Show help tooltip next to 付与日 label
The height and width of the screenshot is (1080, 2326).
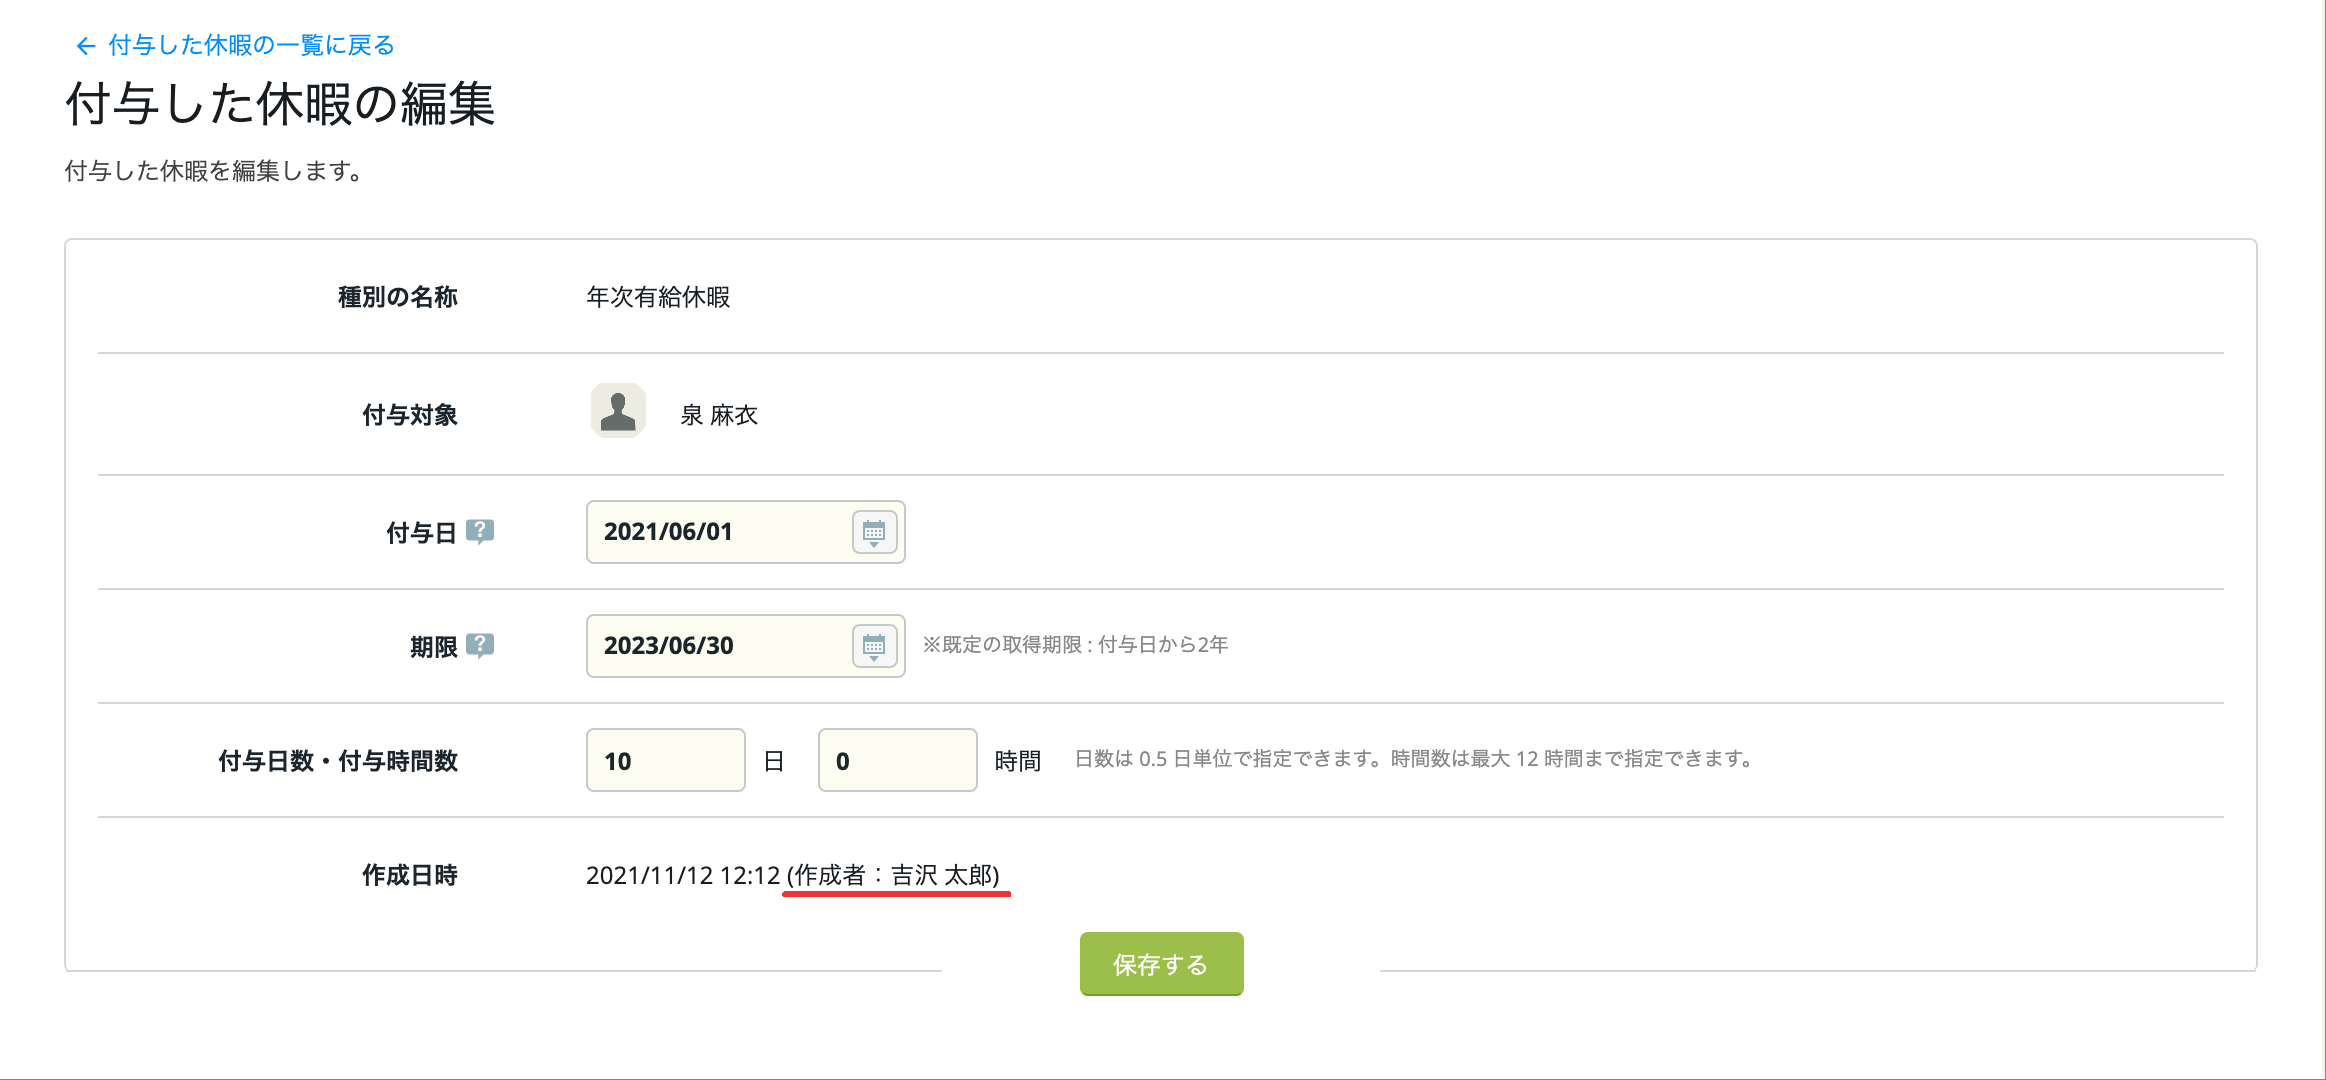click(480, 531)
